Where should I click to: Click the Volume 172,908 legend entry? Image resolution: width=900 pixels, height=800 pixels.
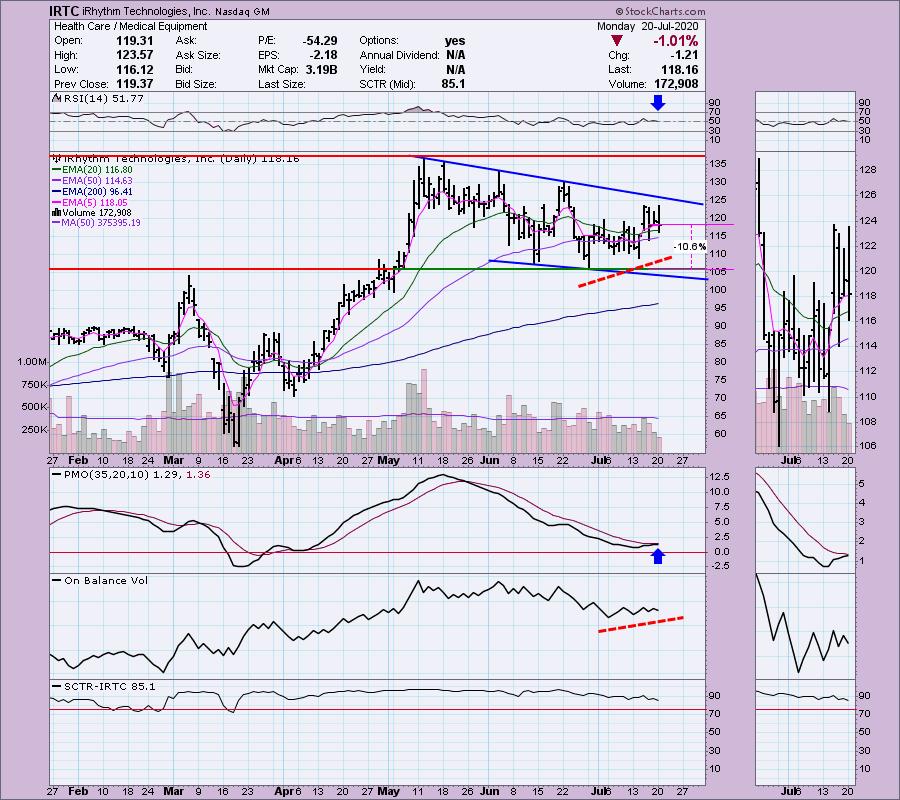click(92, 212)
